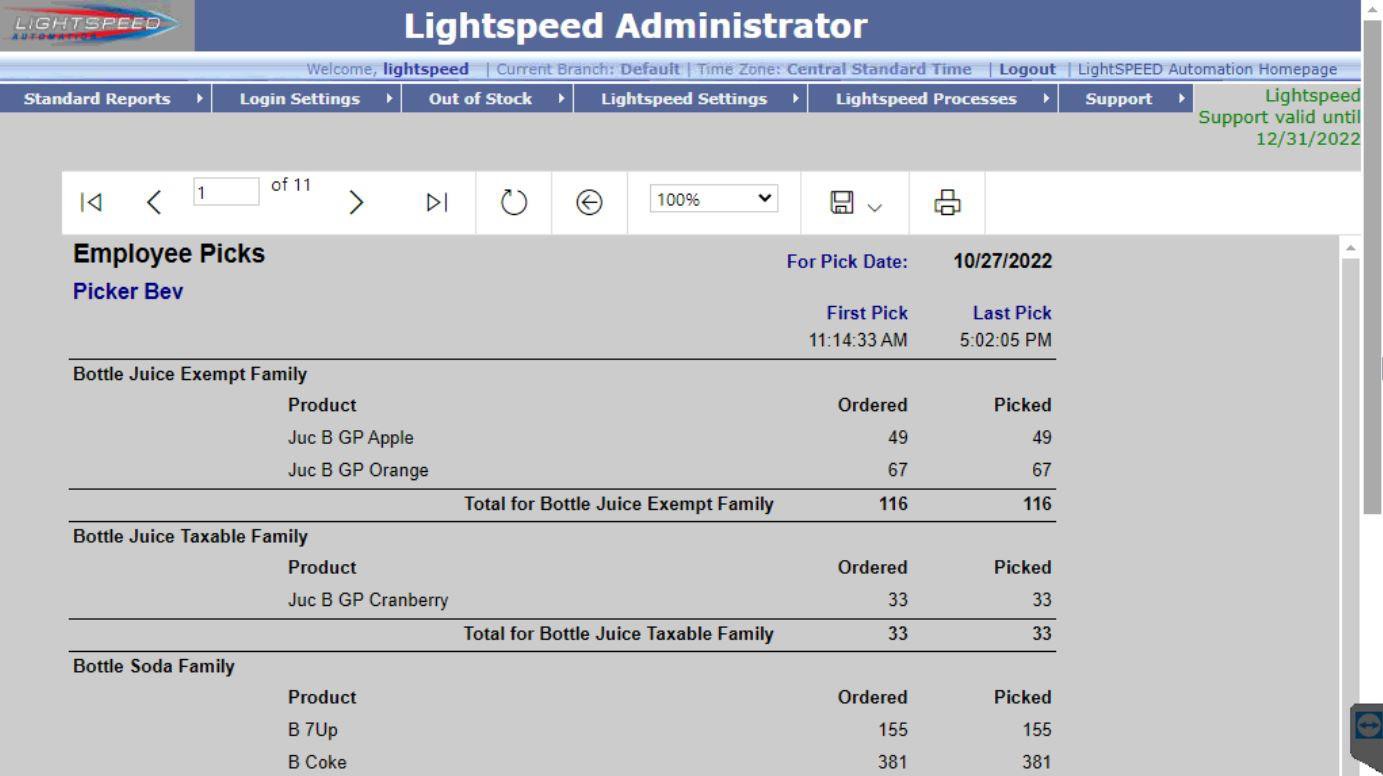The width and height of the screenshot is (1383, 776).
Task: Expand the Standard Reports menu arrow
Action: (199, 99)
